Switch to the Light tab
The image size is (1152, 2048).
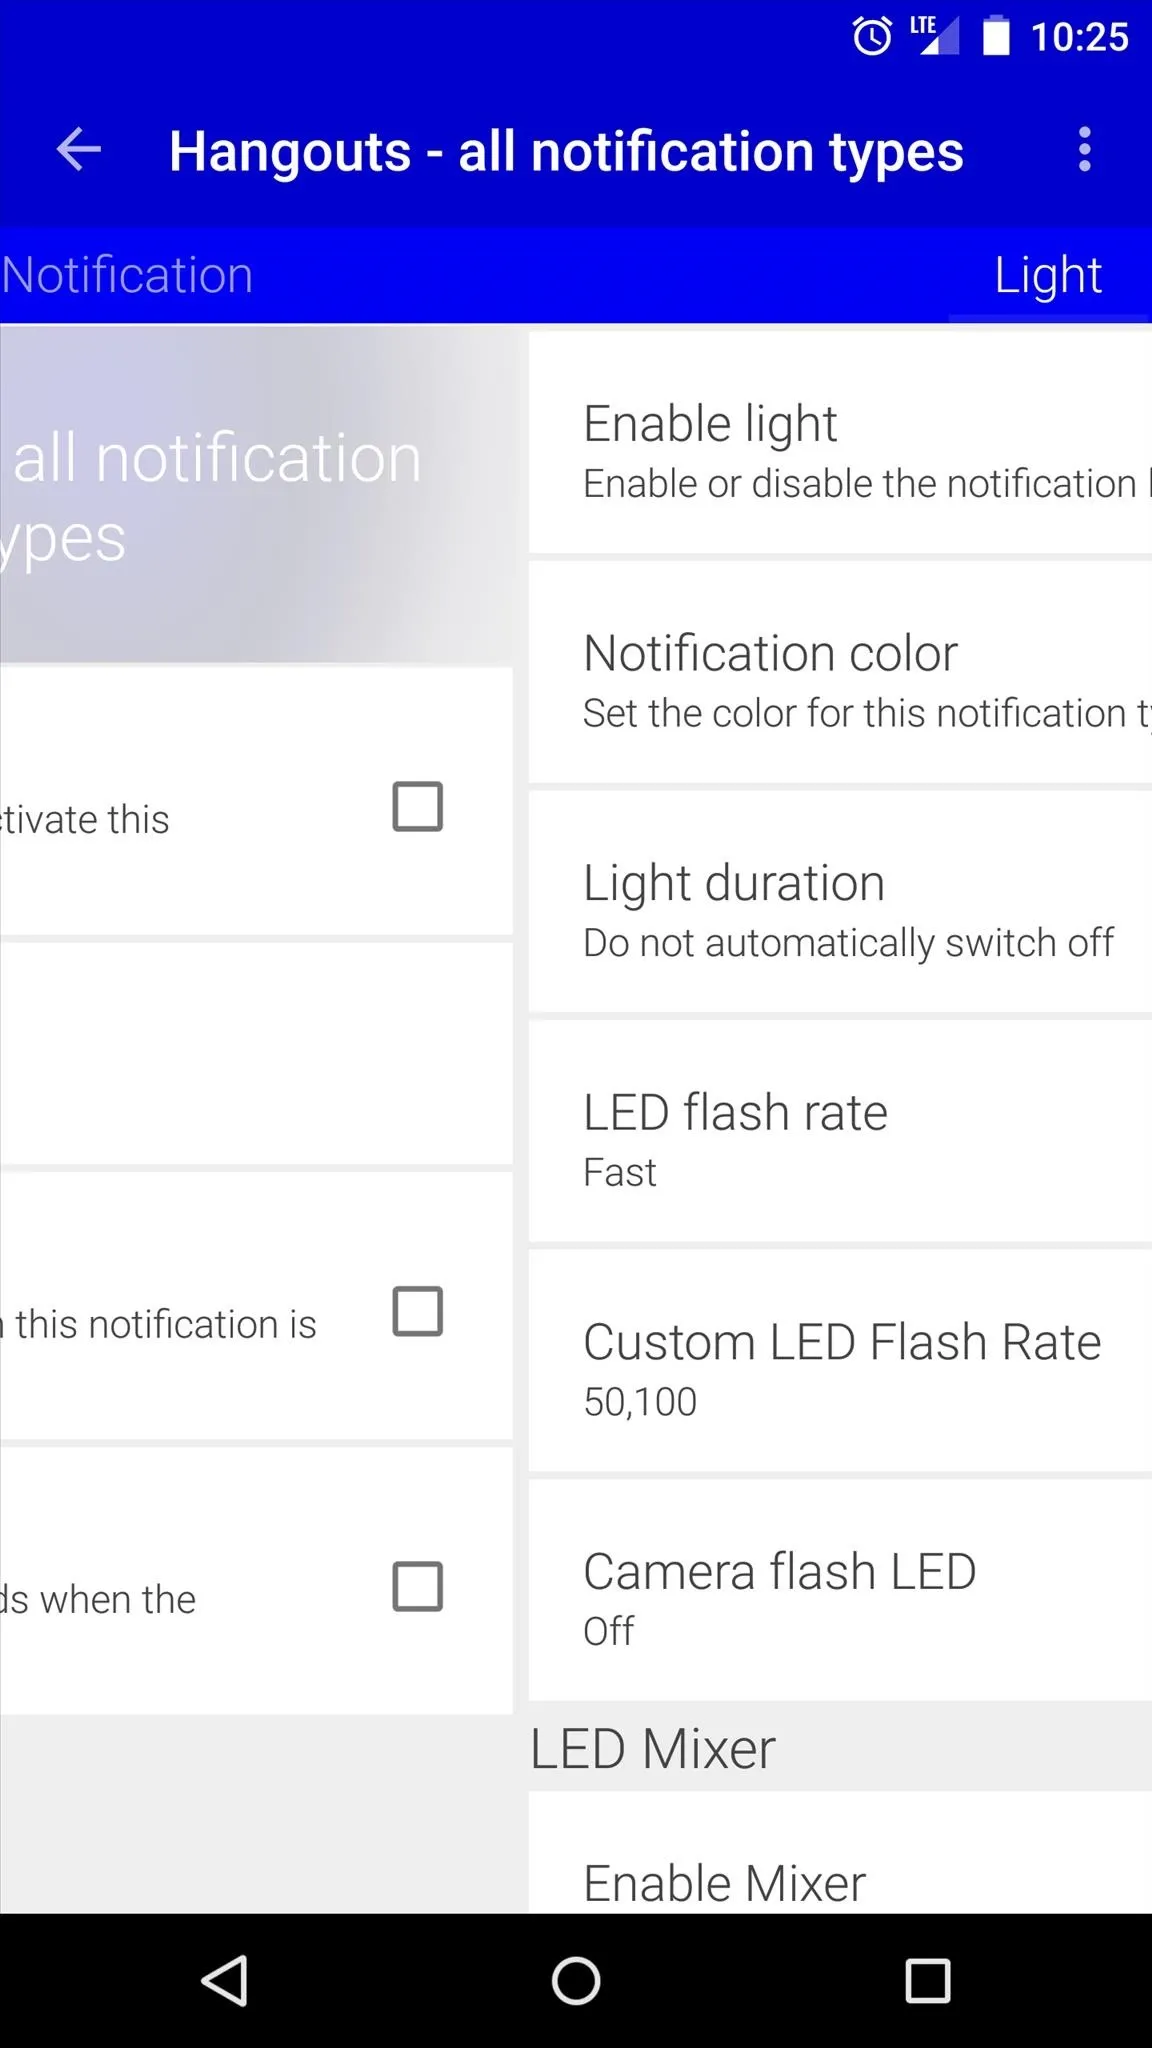coord(1048,275)
